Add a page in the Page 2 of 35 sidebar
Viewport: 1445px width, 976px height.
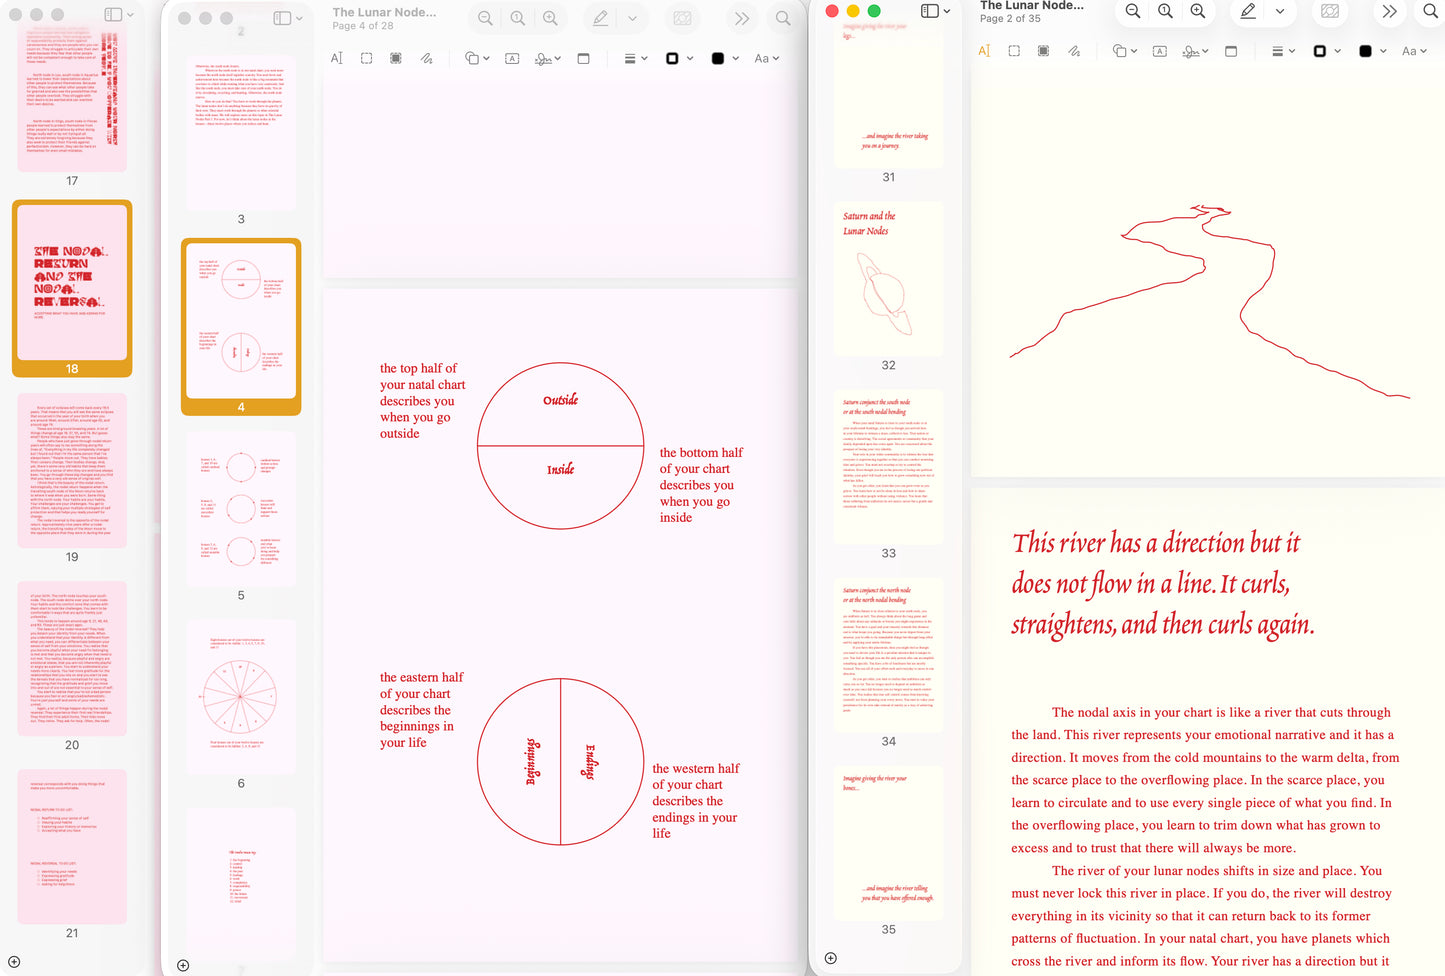pyautogui.click(x=830, y=958)
